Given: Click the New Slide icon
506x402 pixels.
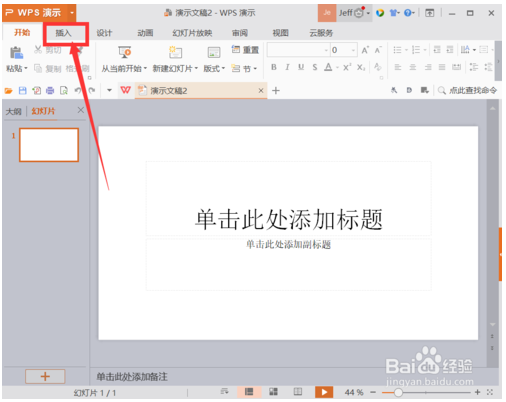Looking at the screenshot, I should [175, 52].
